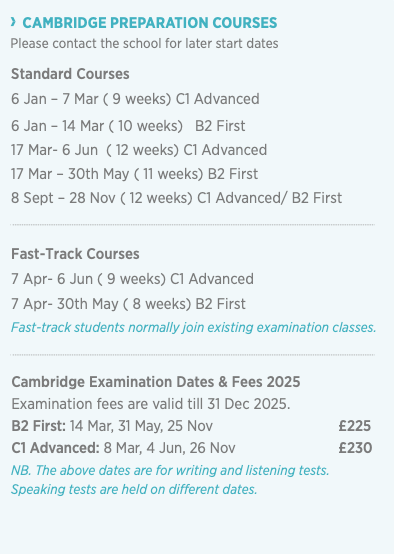Open the Cambridge Preparation Courses heading
The image size is (394, 554).
point(149,23)
